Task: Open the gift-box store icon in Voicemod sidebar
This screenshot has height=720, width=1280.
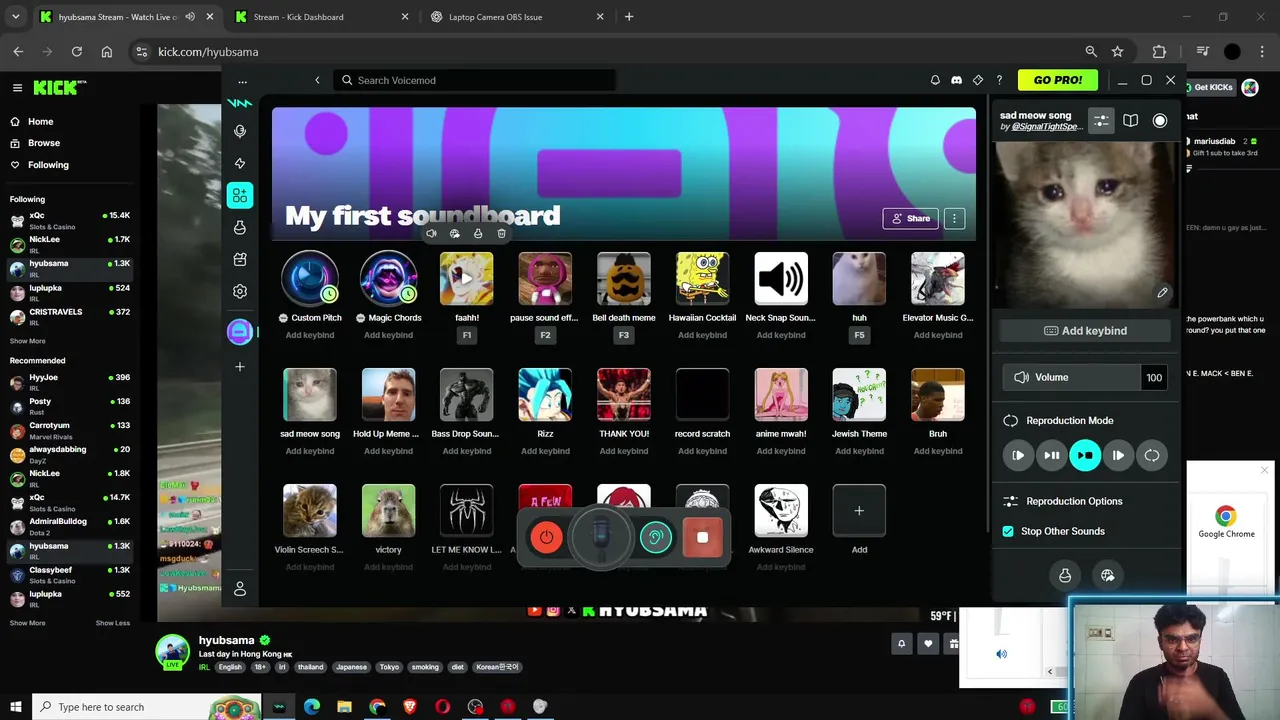Action: (x=240, y=260)
